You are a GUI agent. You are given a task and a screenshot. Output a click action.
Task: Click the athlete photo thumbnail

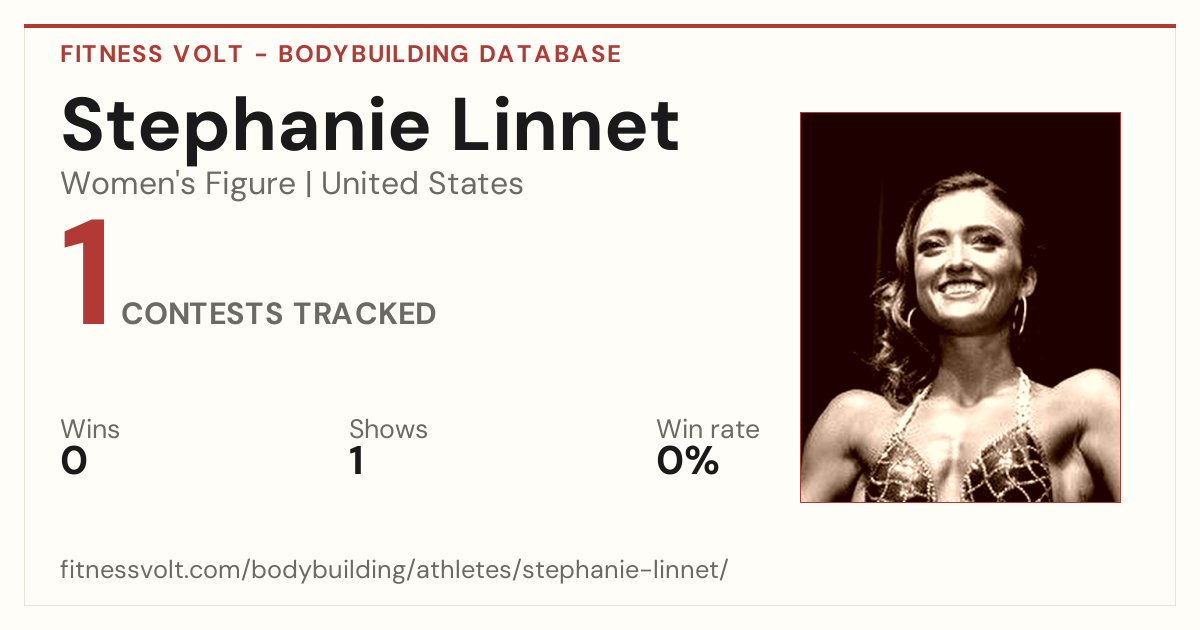pos(960,307)
